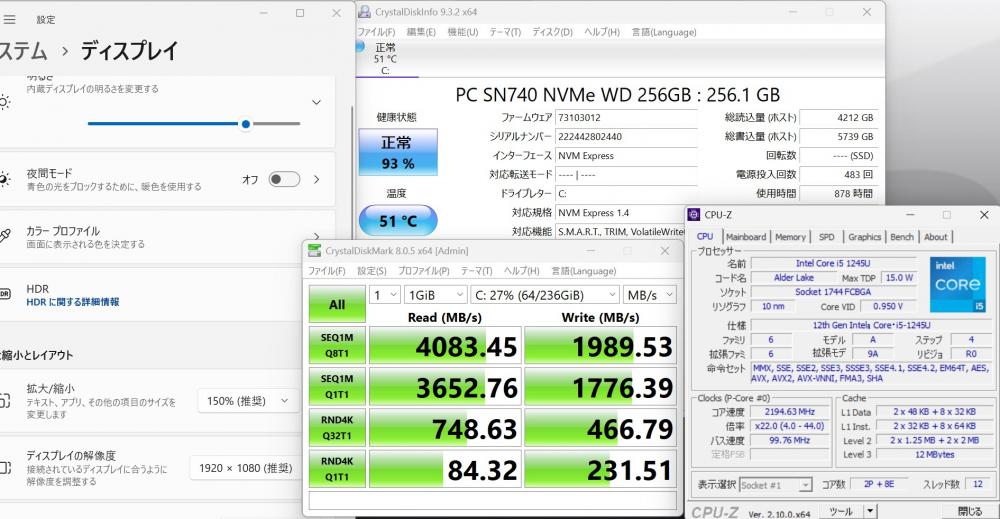Switch to the CPU-Z Graphics tab
Image resolution: width=1000 pixels, height=519 pixels.
point(864,237)
